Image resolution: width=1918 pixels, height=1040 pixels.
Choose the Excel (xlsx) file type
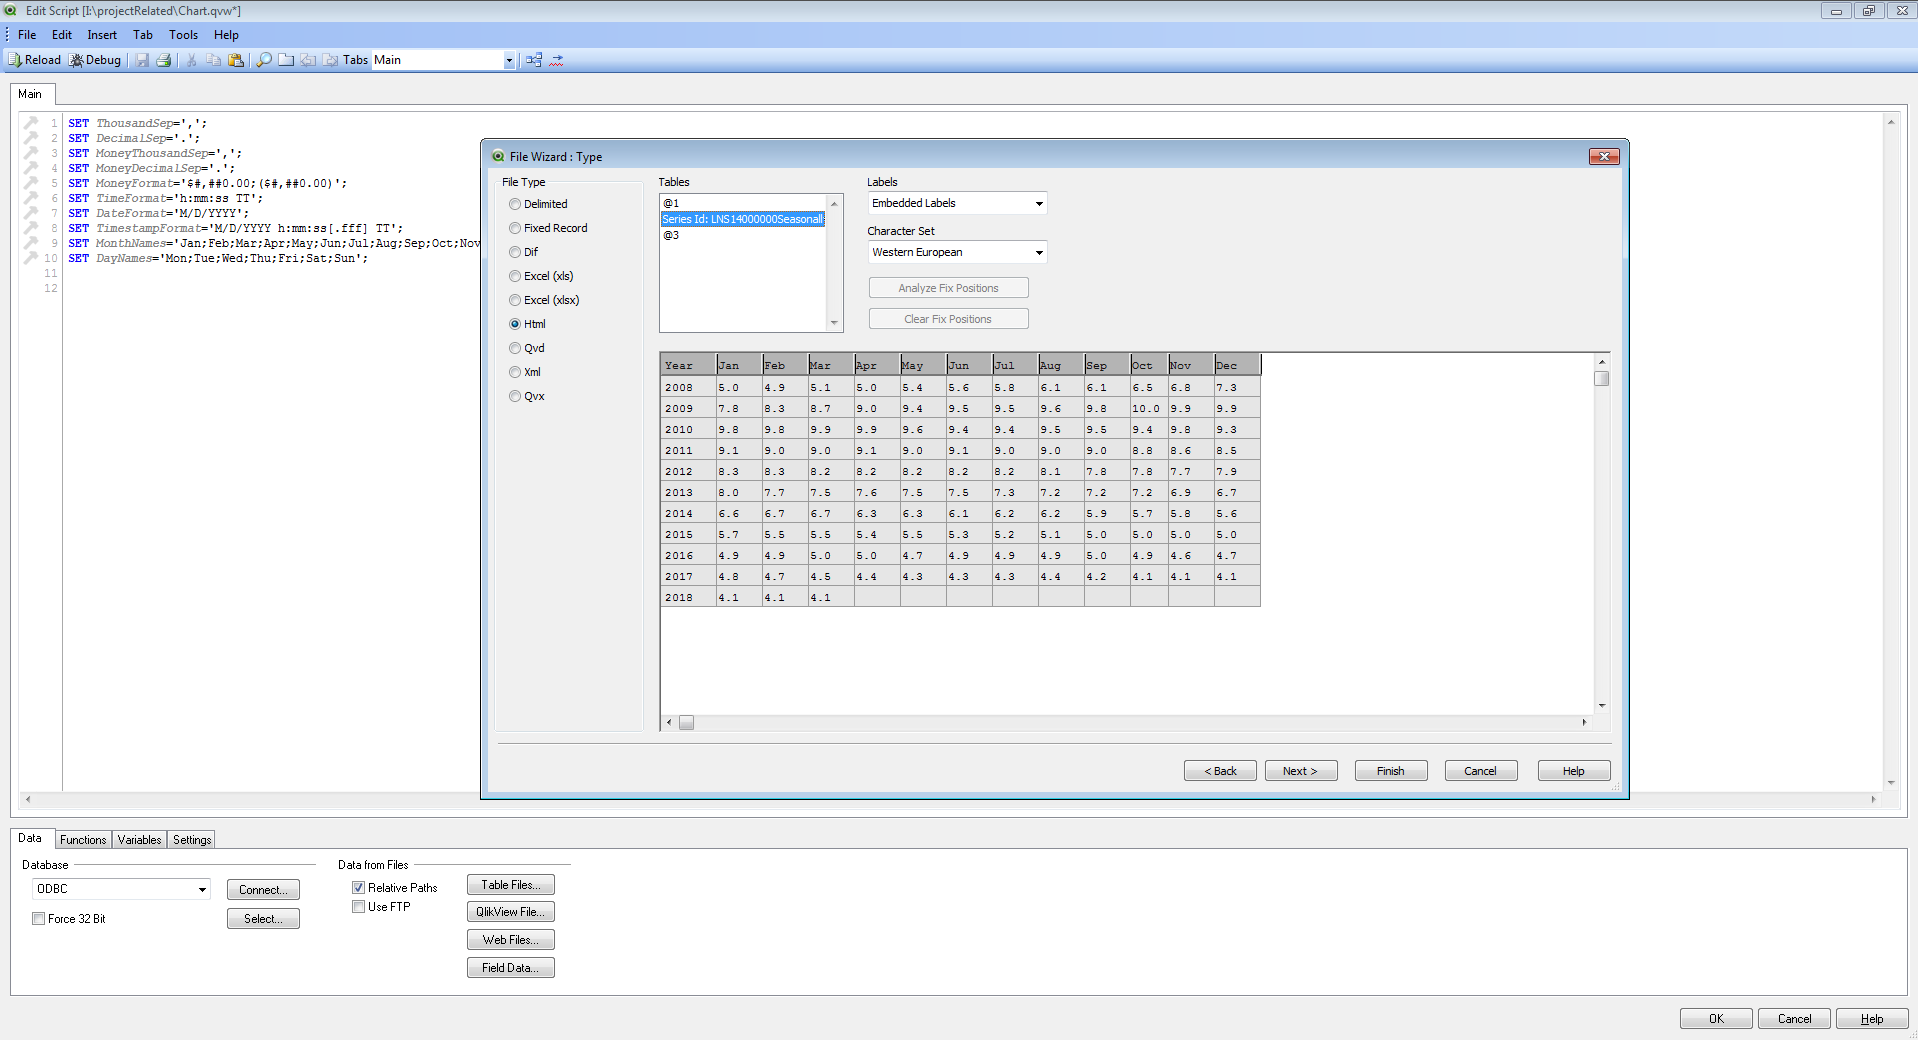(544, 300)
